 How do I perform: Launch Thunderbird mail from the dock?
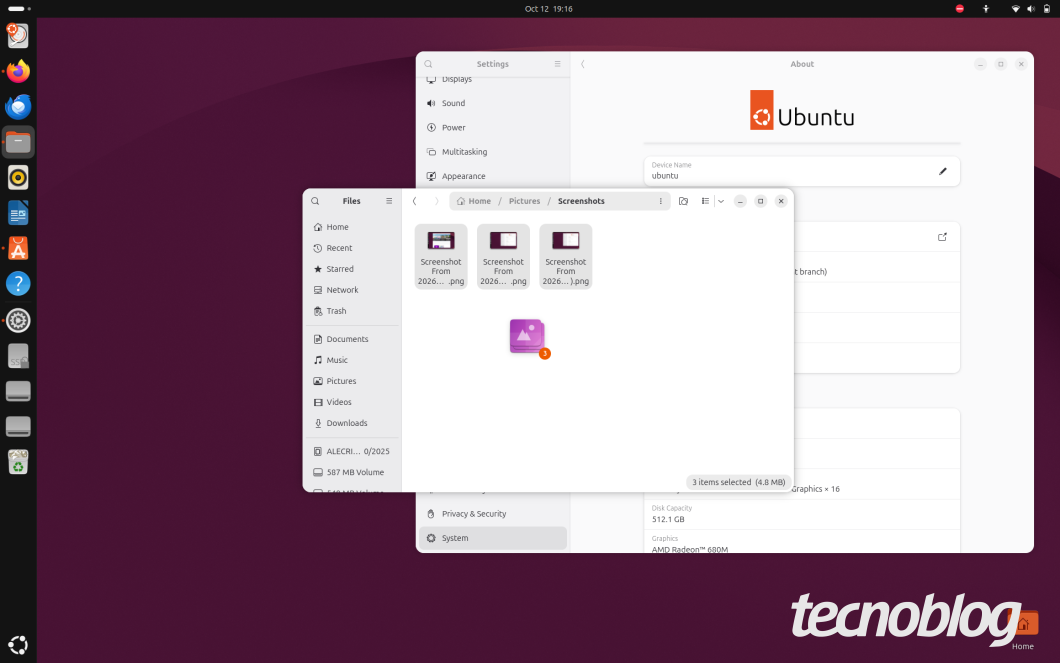pyautogui.click(x=18, y=107)
